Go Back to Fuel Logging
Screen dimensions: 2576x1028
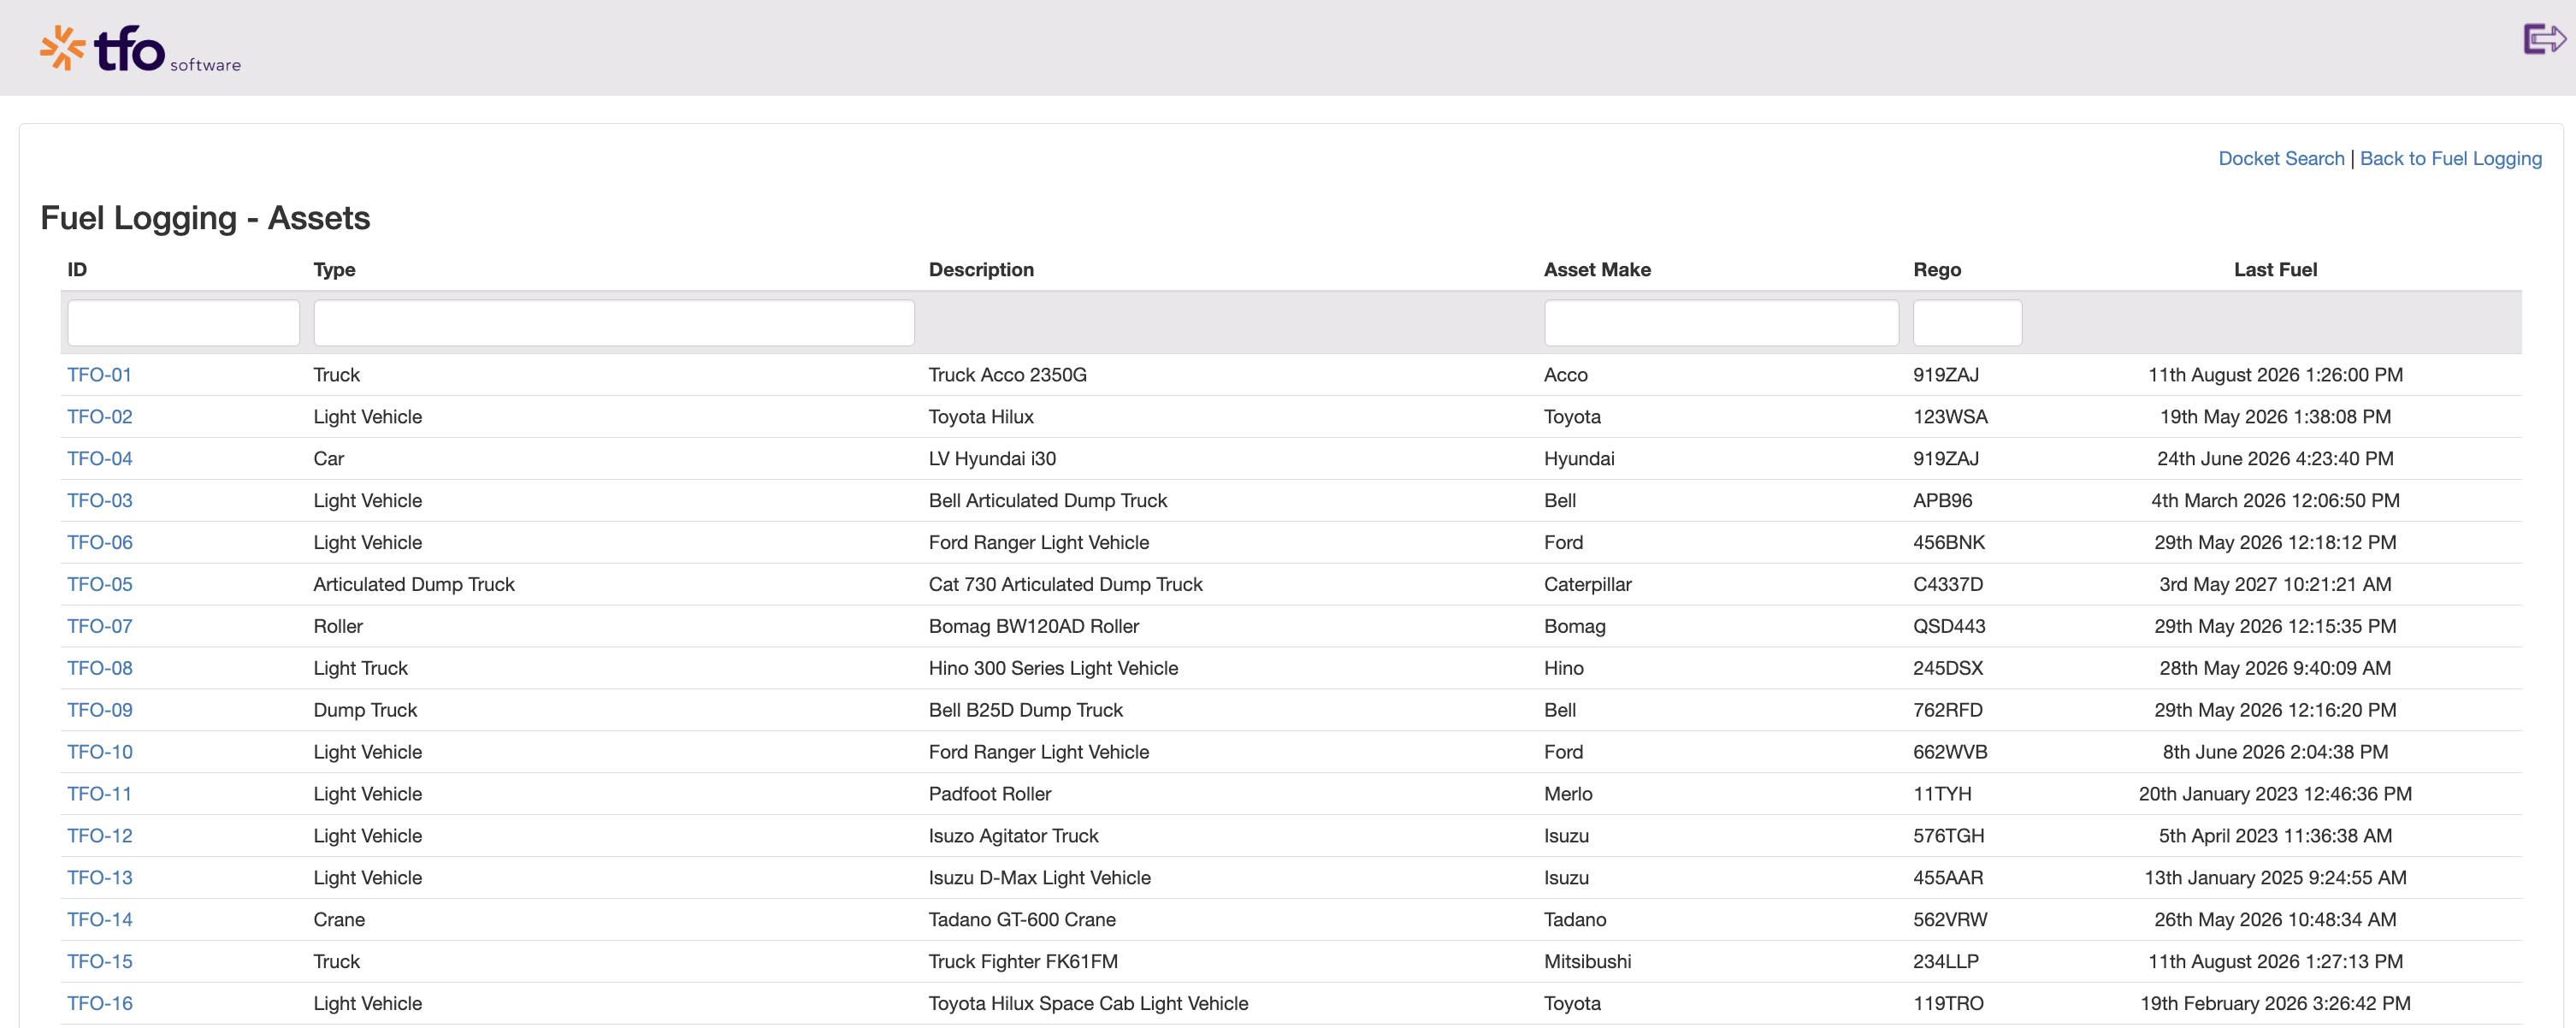[x=2450, y=158]
